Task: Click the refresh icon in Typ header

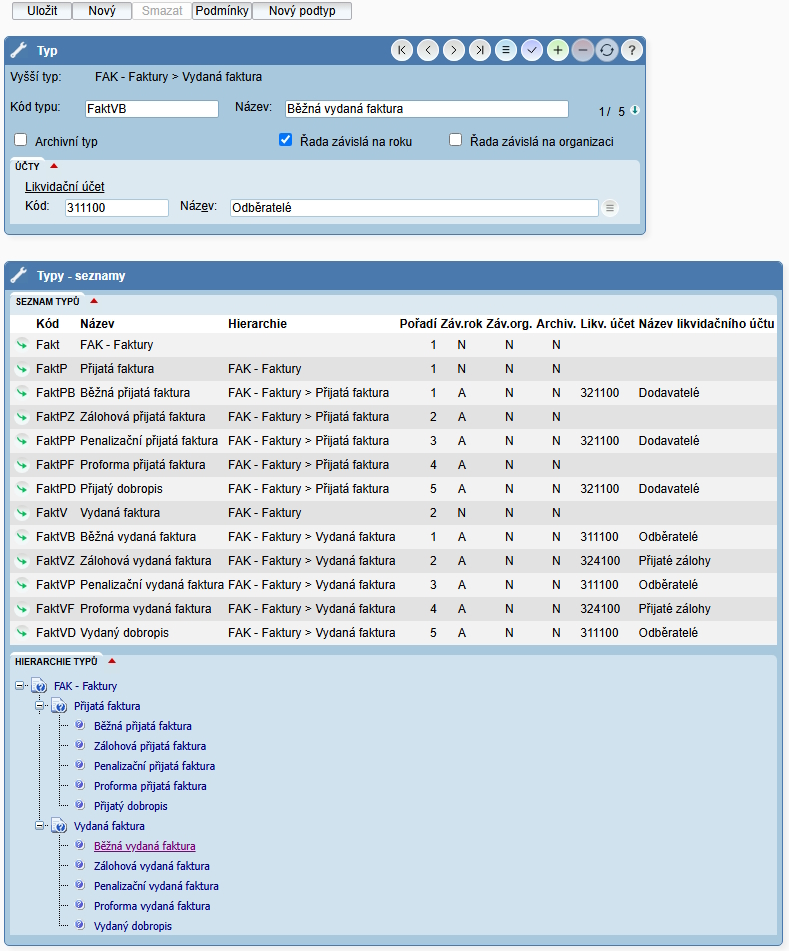Action: (607, 50)
